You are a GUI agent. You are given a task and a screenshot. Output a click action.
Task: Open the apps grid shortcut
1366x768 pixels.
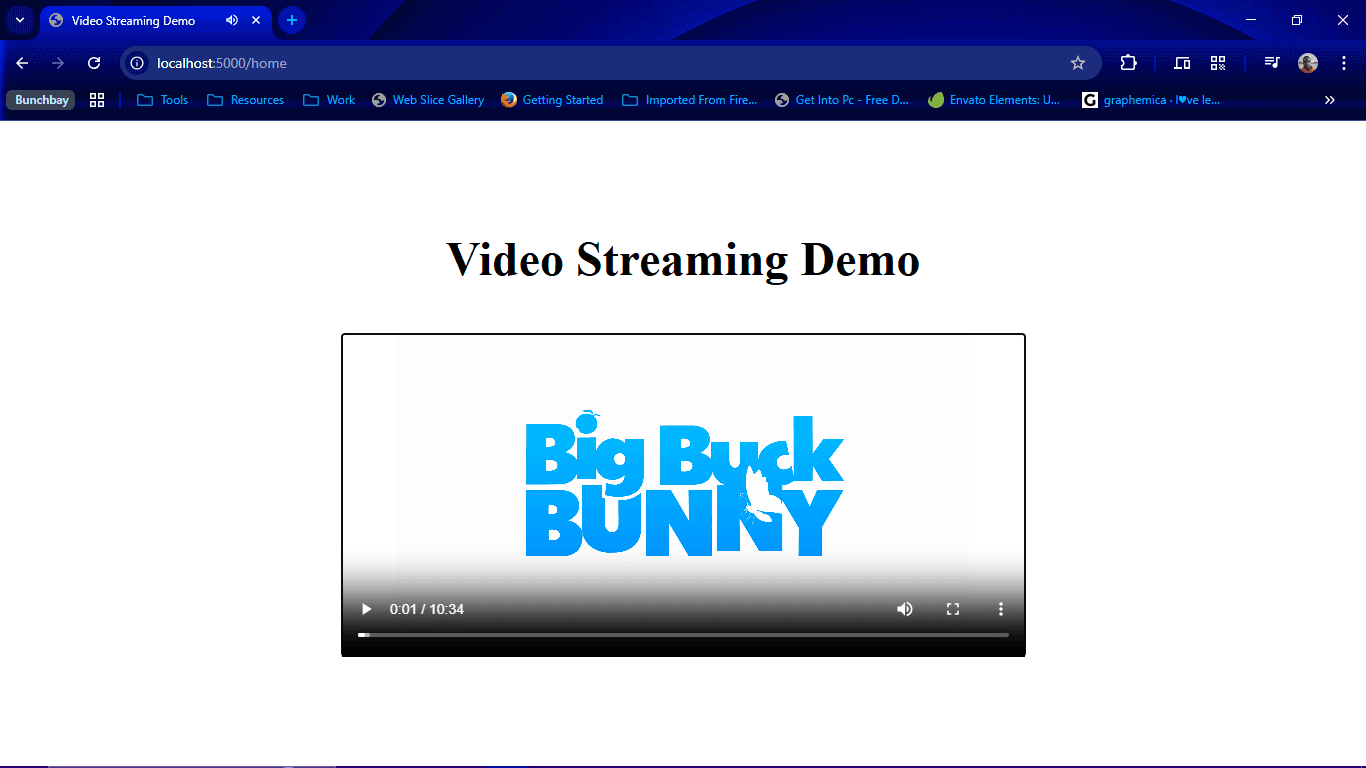(x=97, y=100)
